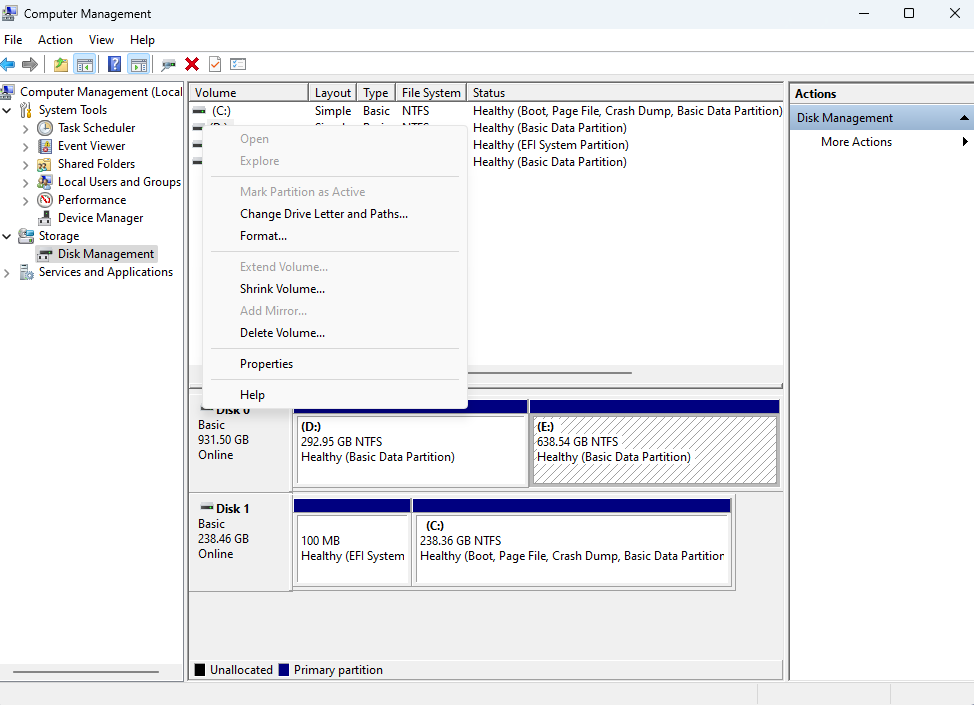The width and height of the screenshot is (974, 705).
Task: Expand the Performance tree node
Action: (x=26, y=199)
